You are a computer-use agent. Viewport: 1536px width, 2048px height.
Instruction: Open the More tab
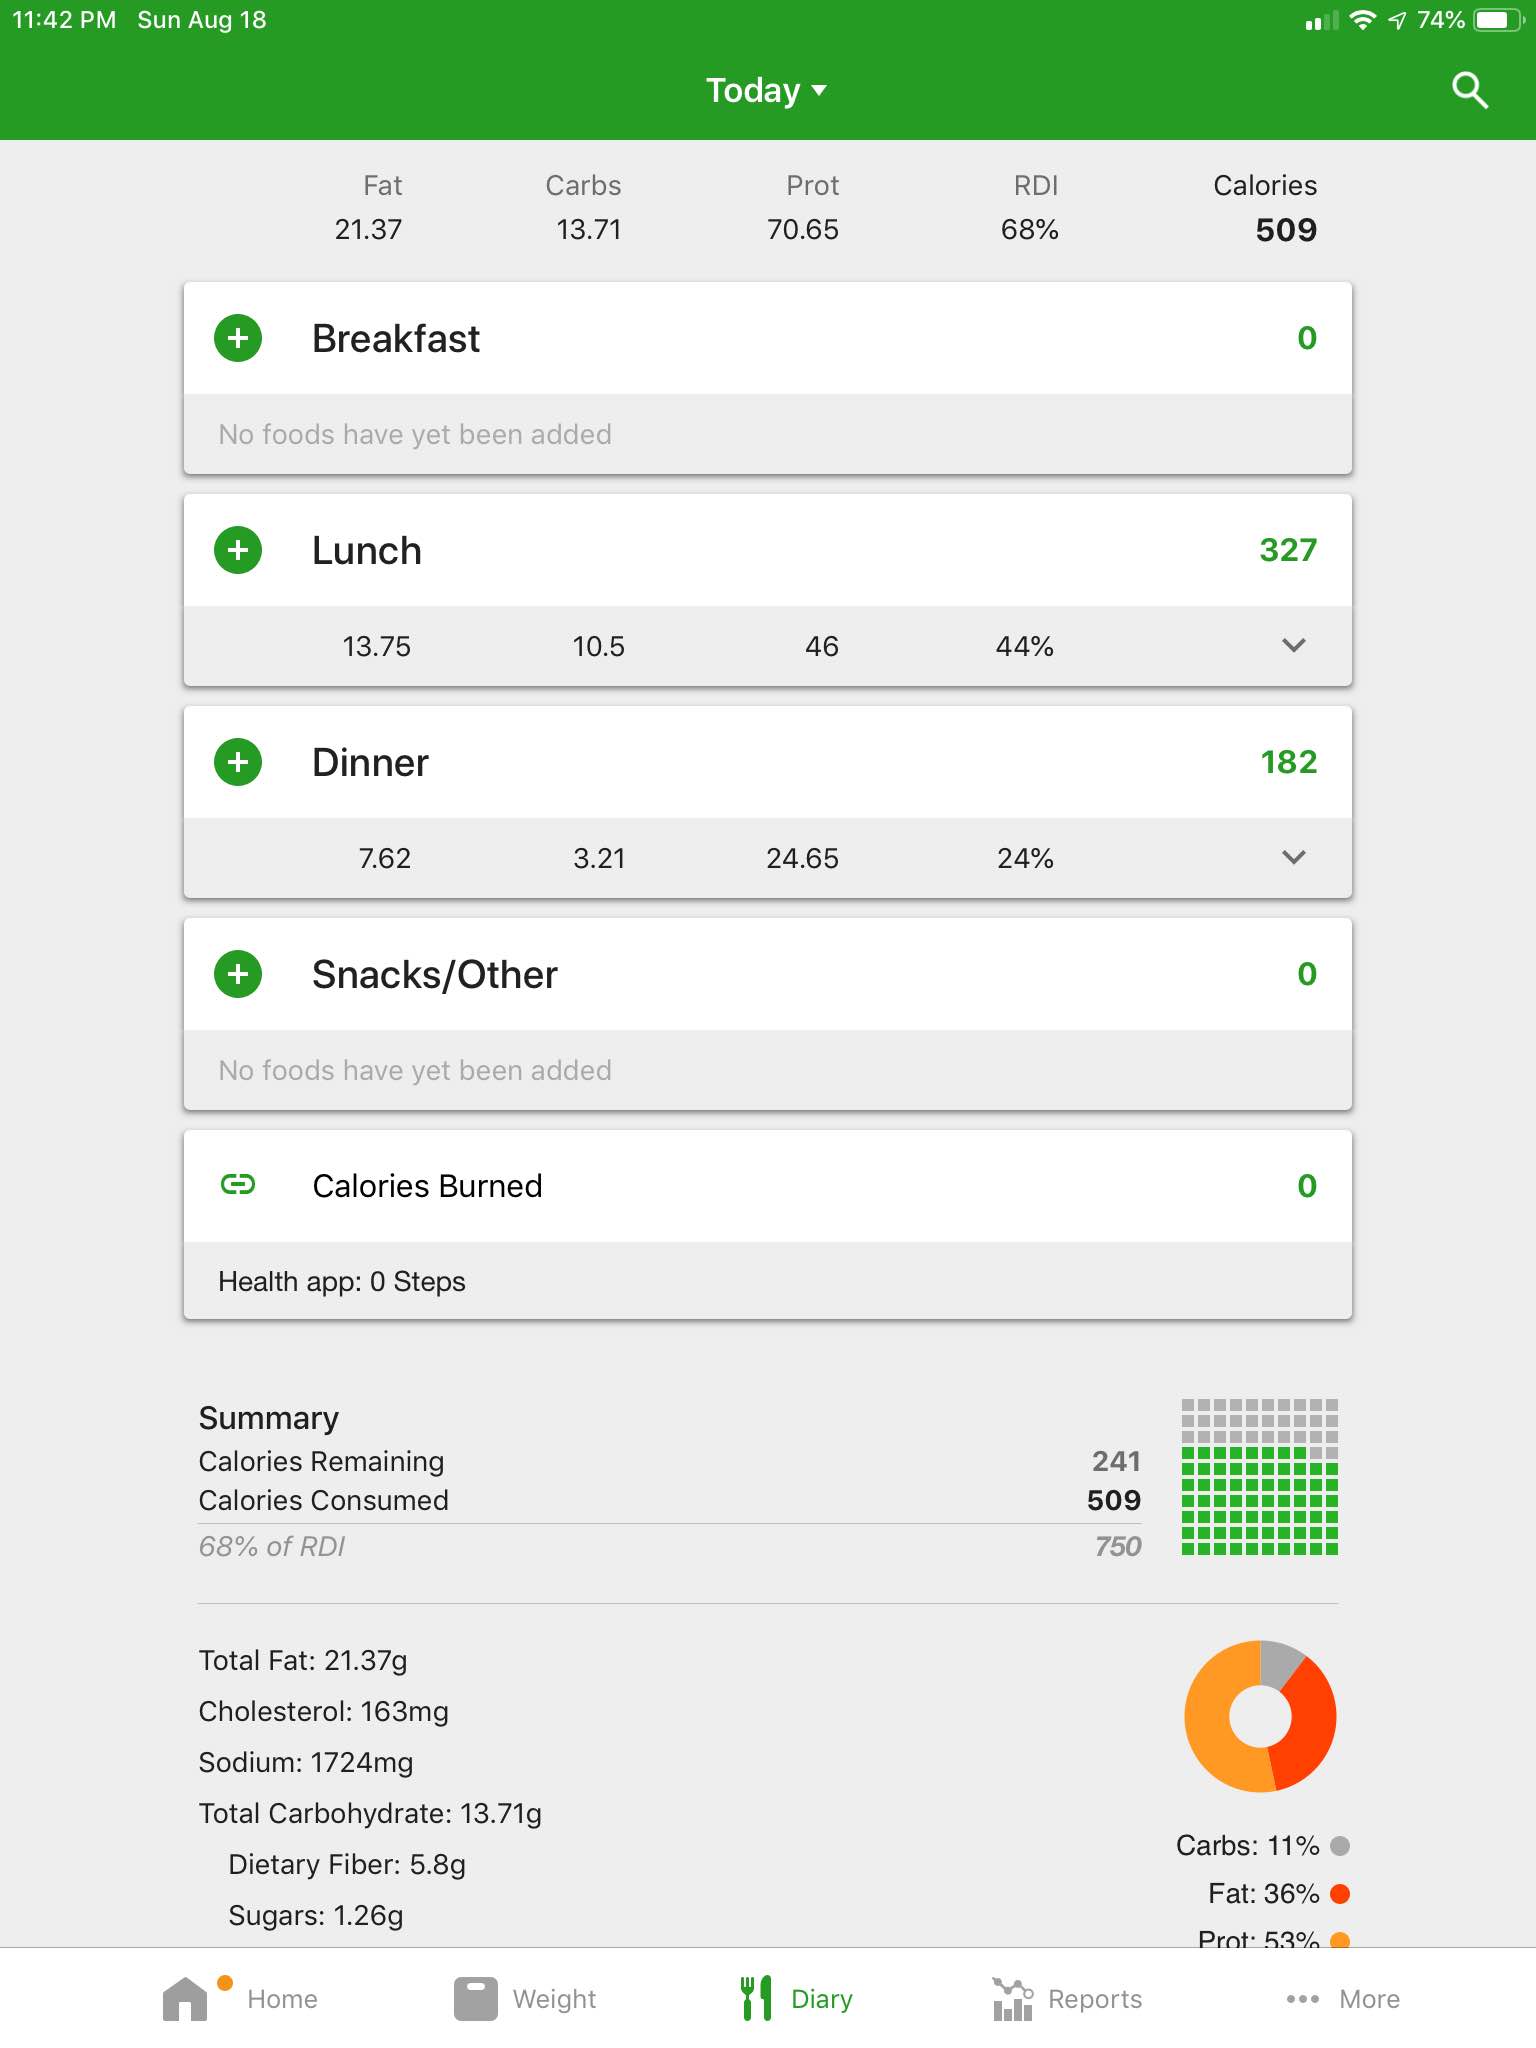pyautogui.click(x=1343, y=1999)
